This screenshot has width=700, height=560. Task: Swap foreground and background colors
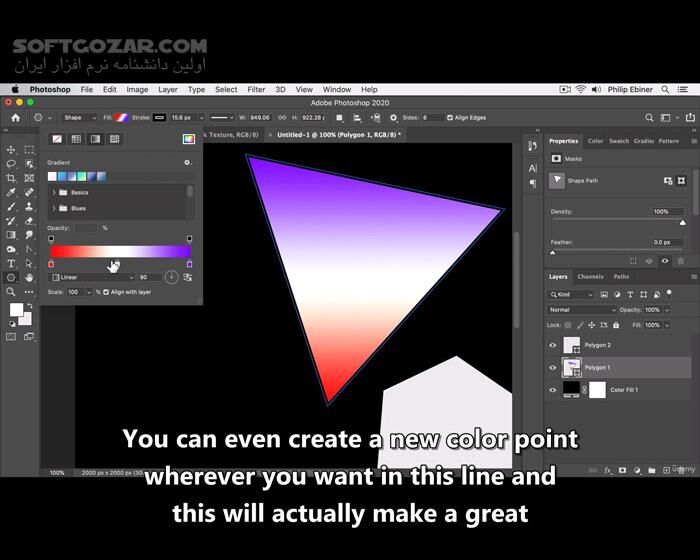(30, 305)
